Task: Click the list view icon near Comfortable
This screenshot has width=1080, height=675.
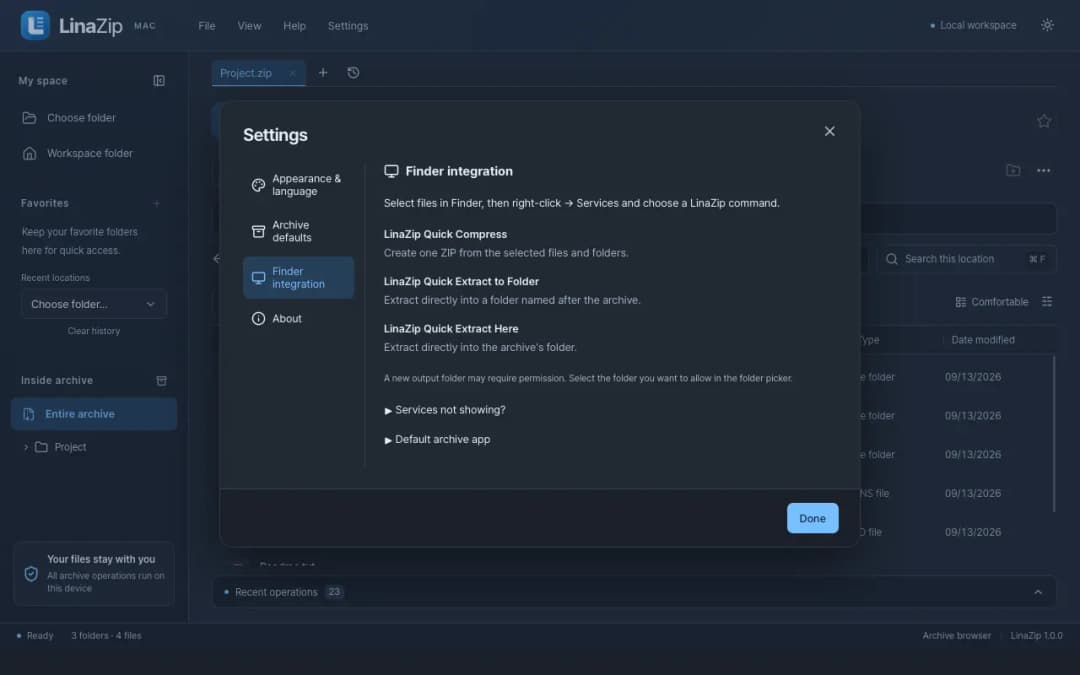Action: [1047, 302]
